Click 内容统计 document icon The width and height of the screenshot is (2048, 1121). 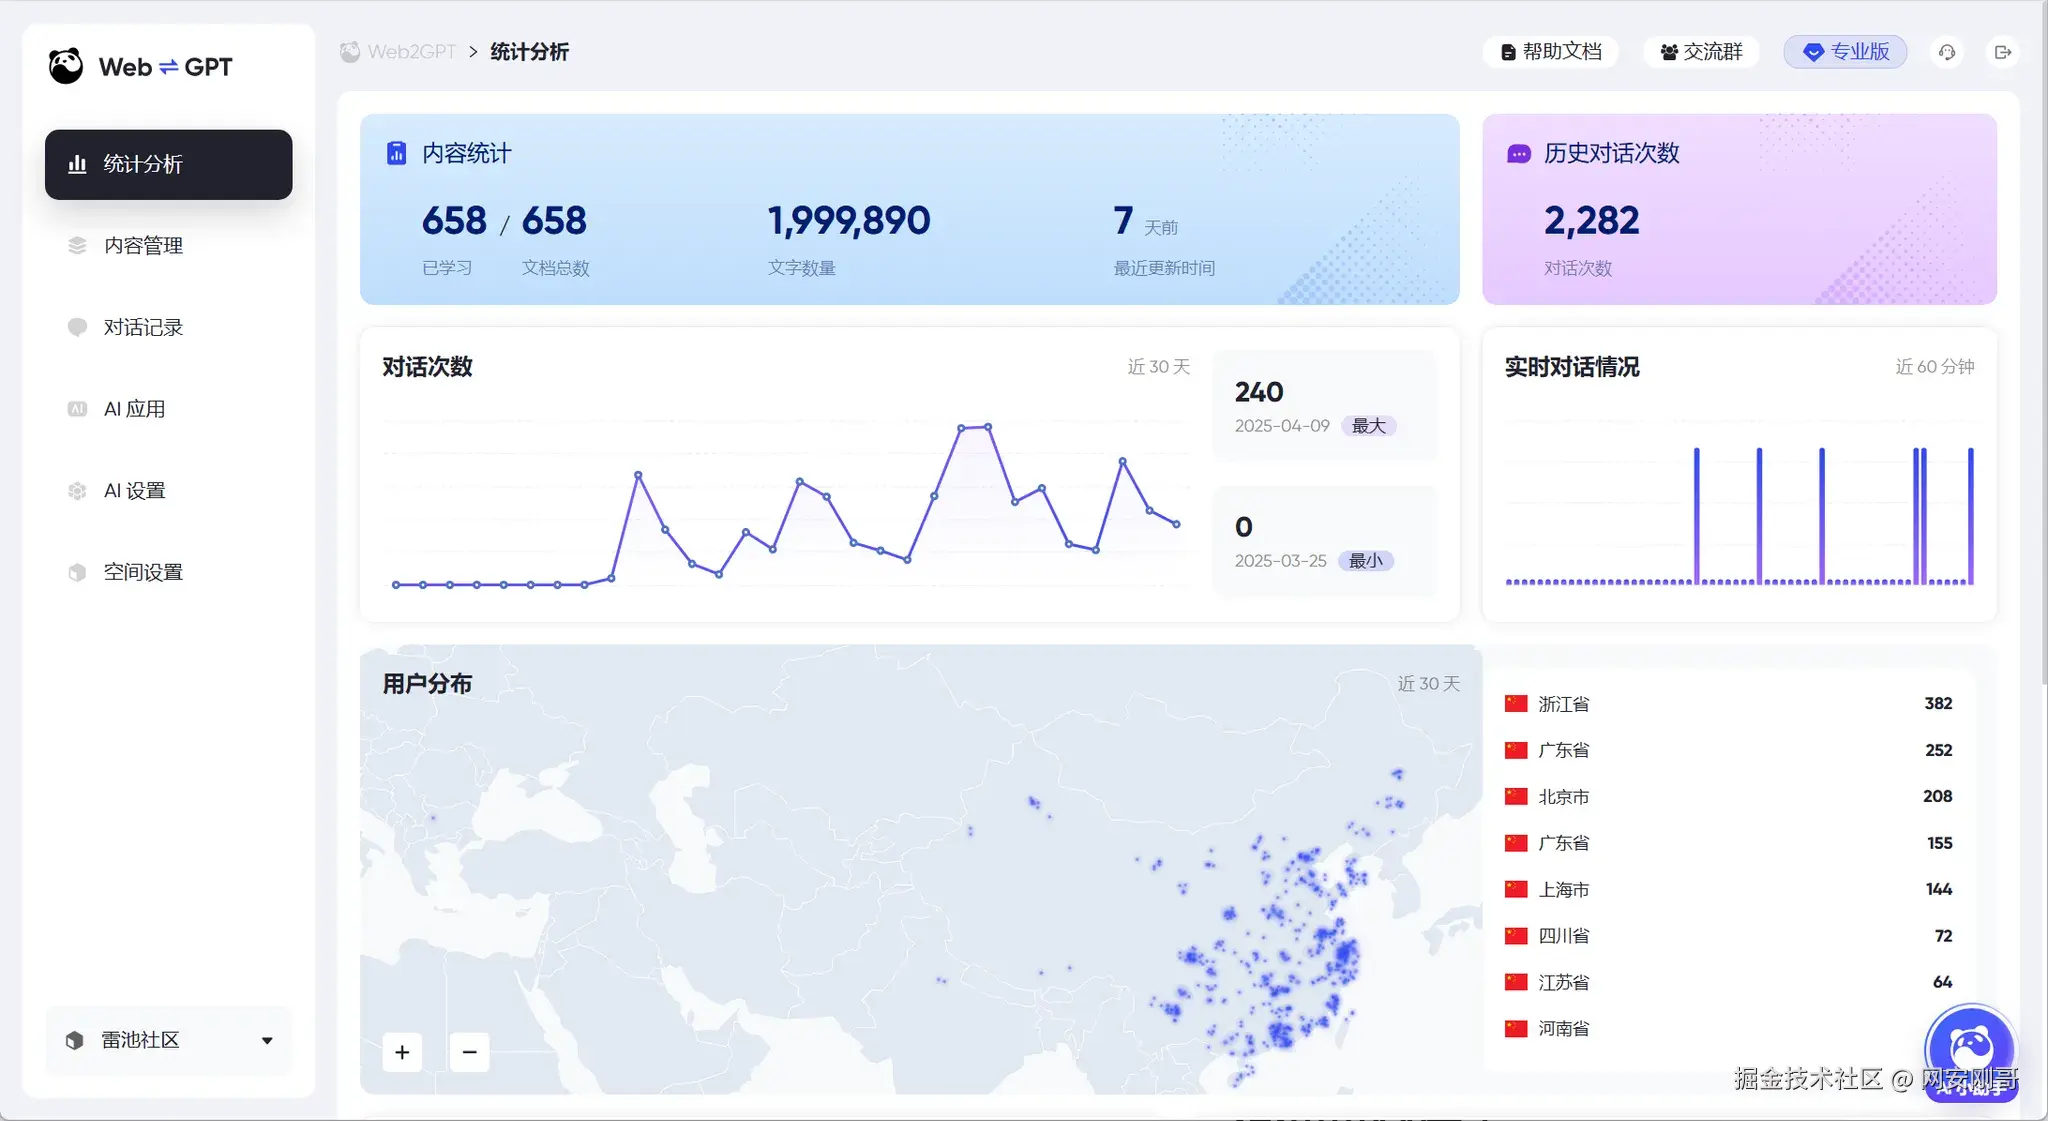(x=396, y=153)
